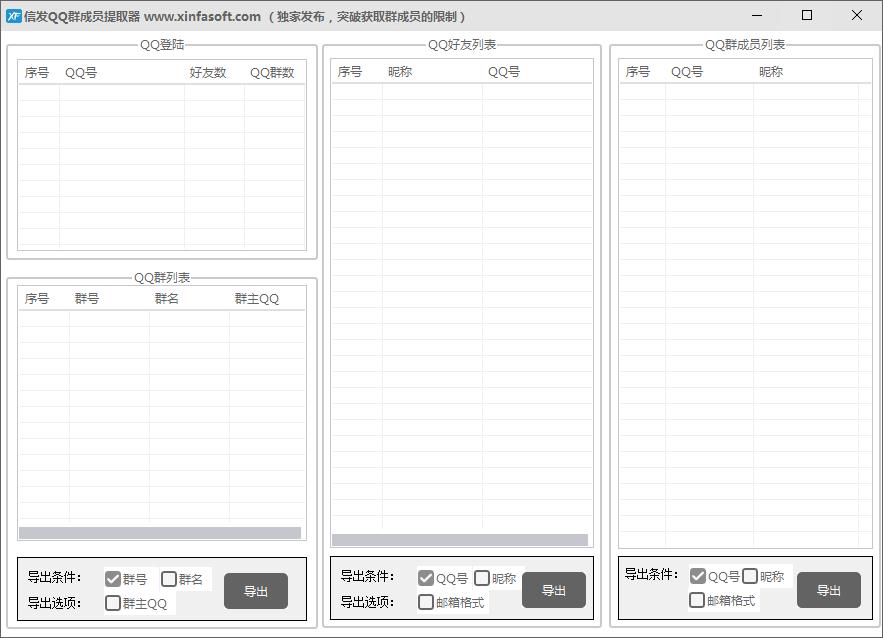Click 导出 button for QQ群列表

pos(256,591)
